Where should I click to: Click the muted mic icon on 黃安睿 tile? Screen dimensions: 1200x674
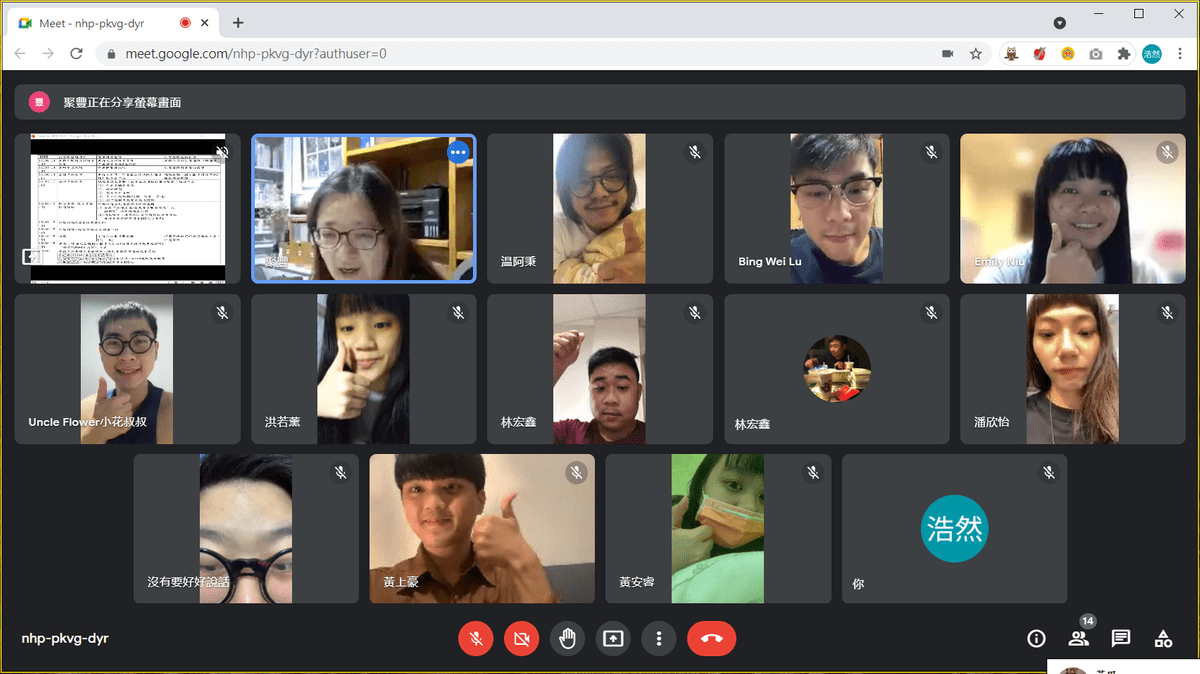pos(813,473)
